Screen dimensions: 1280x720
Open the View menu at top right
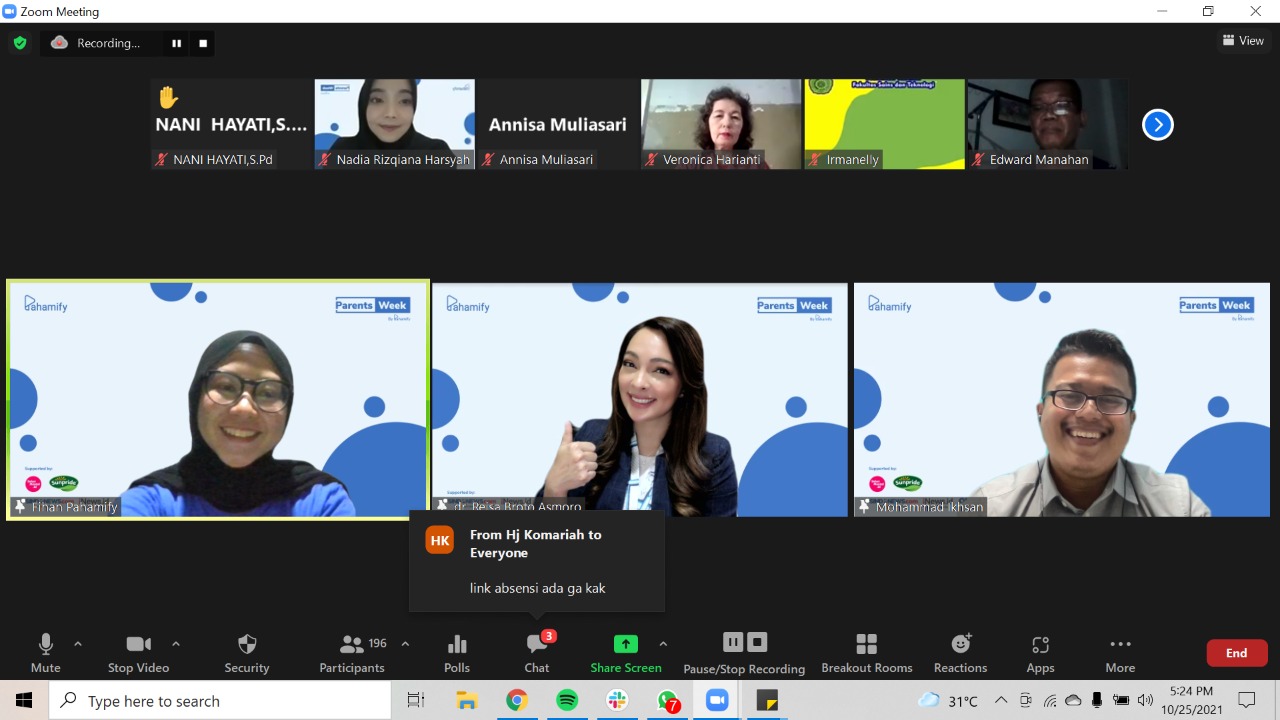point(1243,41)
